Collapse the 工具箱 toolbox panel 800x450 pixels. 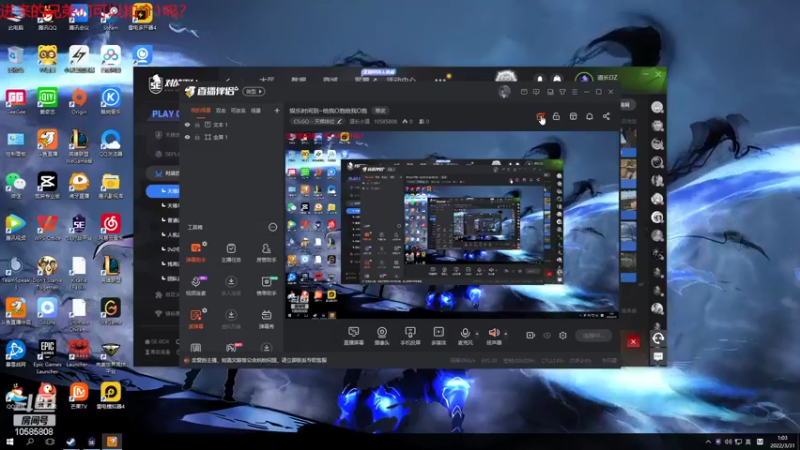pos(273,227)
